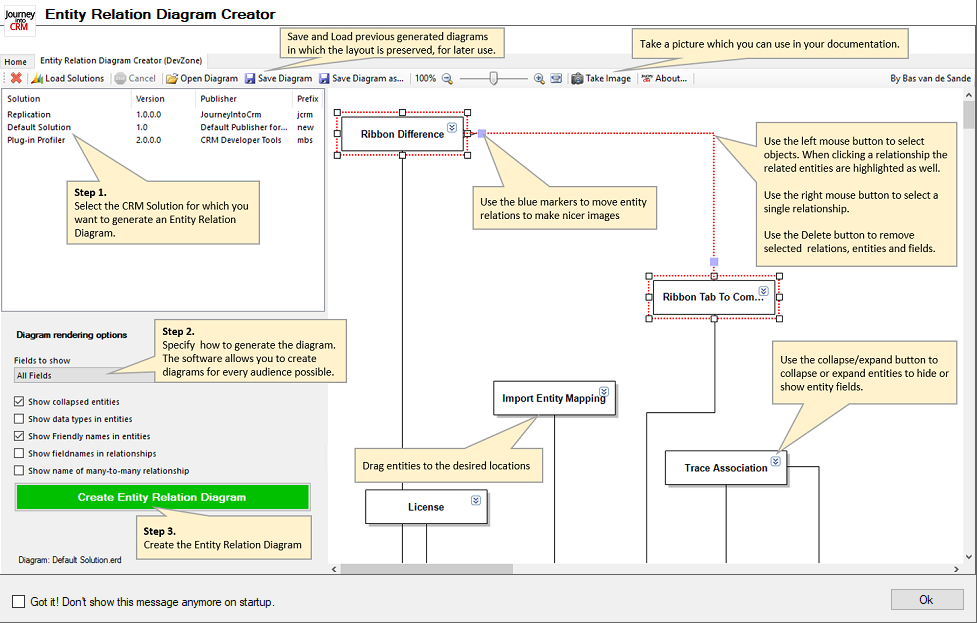
Task: Click the Ok button
Action: [x=927, y=599]
